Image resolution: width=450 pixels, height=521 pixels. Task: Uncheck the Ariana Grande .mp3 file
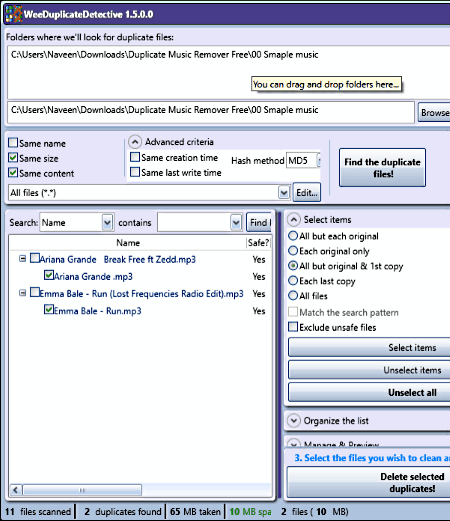click(x=49, y=275)
